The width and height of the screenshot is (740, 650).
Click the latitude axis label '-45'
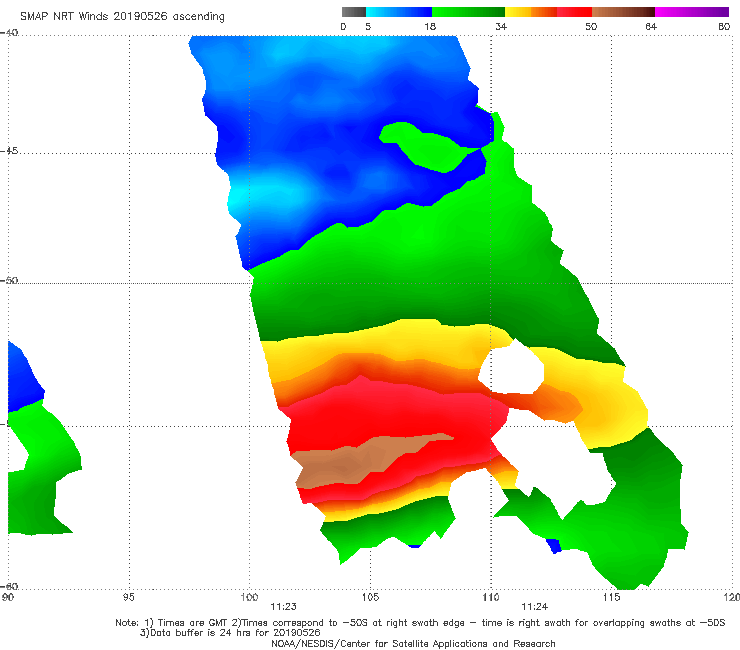coord(9,151)
